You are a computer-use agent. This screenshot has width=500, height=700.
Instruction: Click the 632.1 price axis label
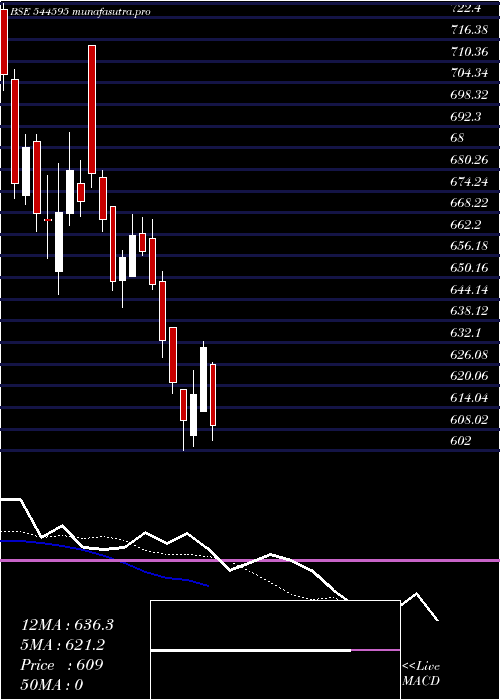point(466,333)
